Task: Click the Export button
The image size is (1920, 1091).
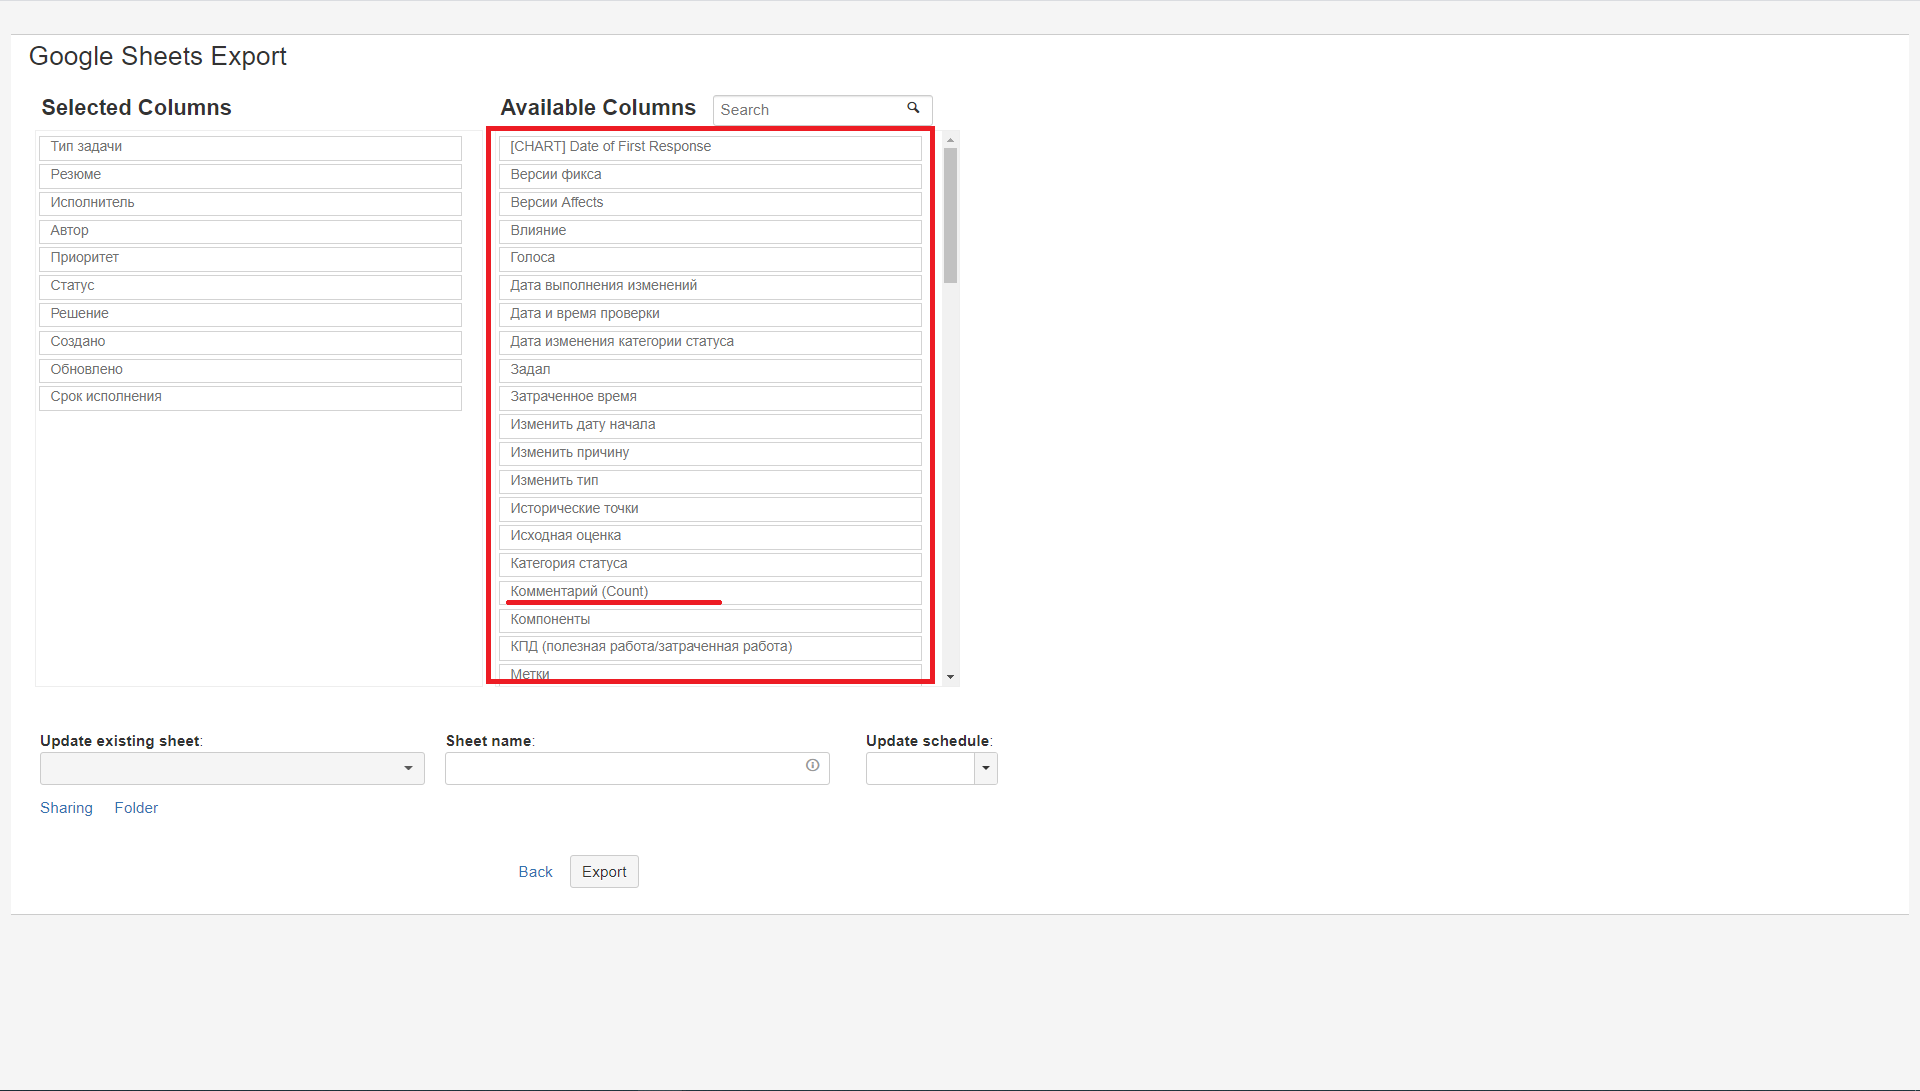Action: (604, 872)
